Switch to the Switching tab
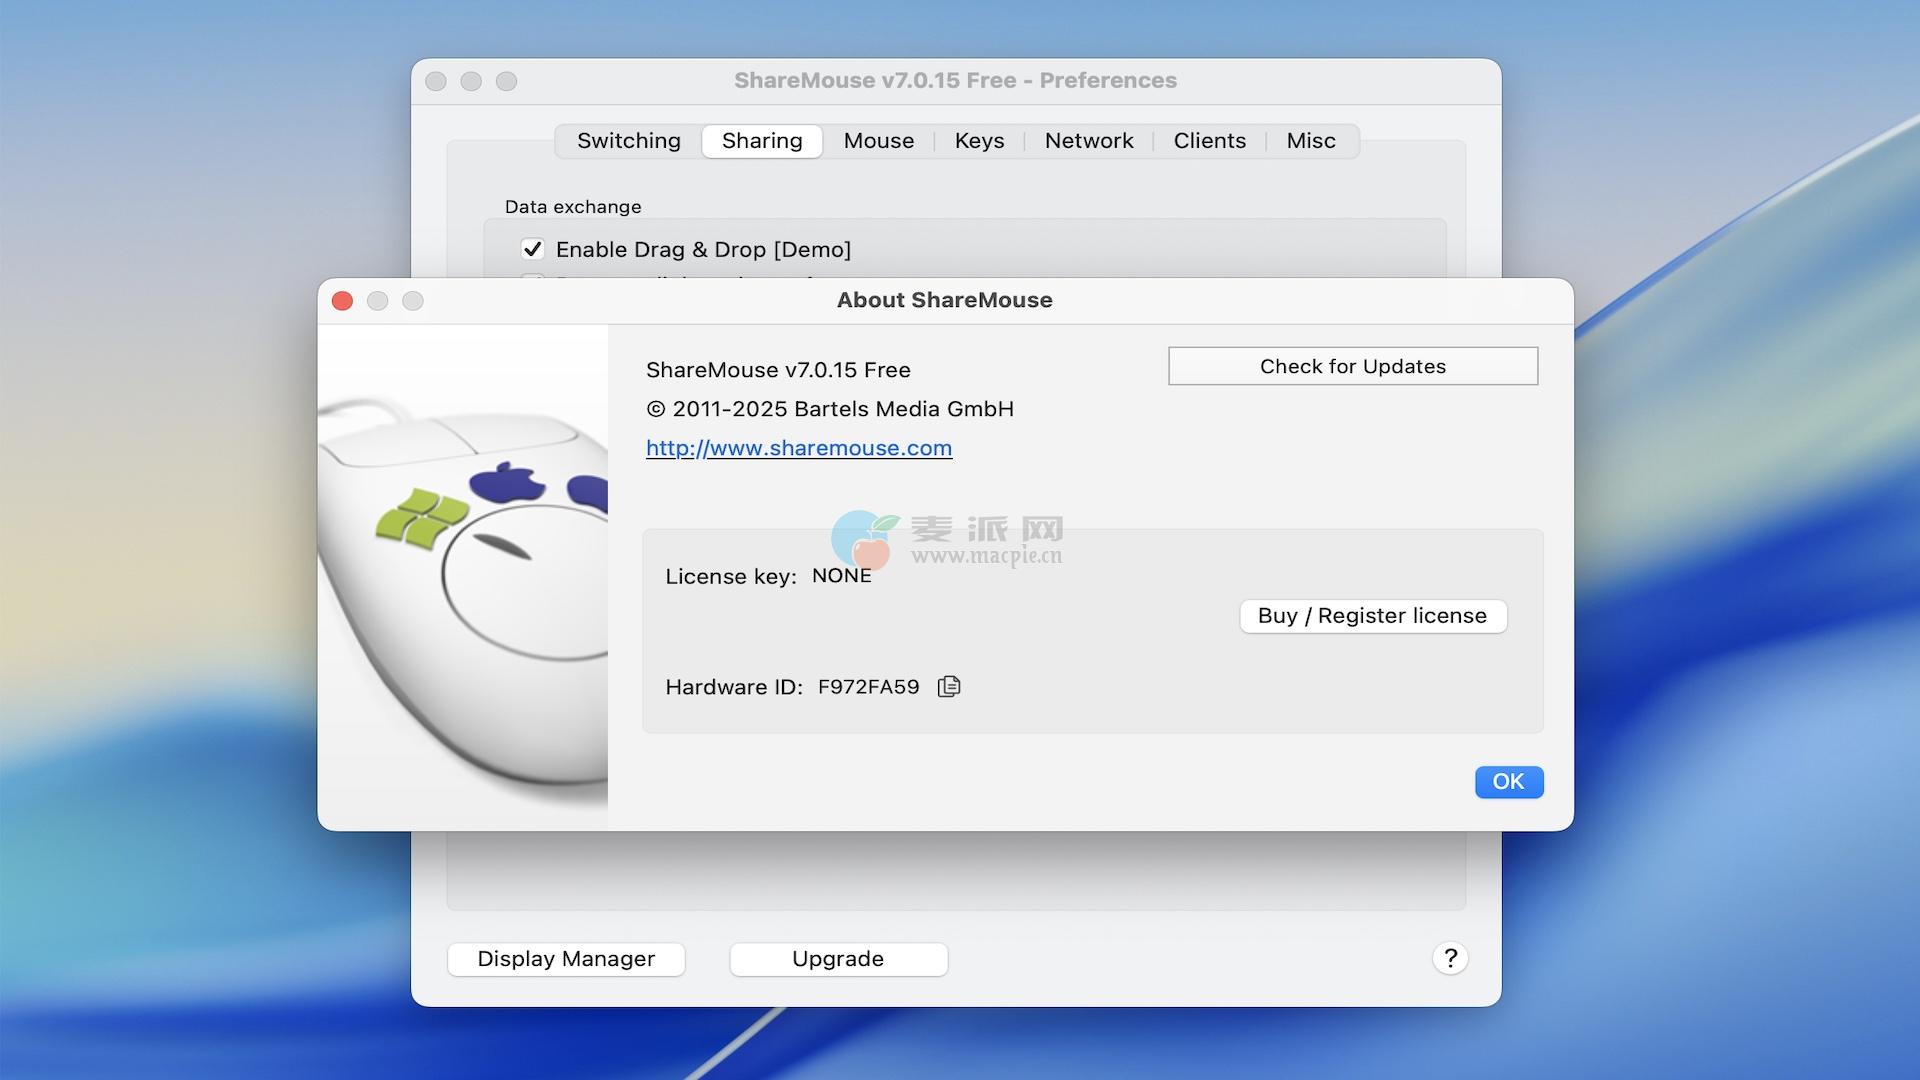Viewport: 1920px width, 1080px height. click(x=628, y=141)
